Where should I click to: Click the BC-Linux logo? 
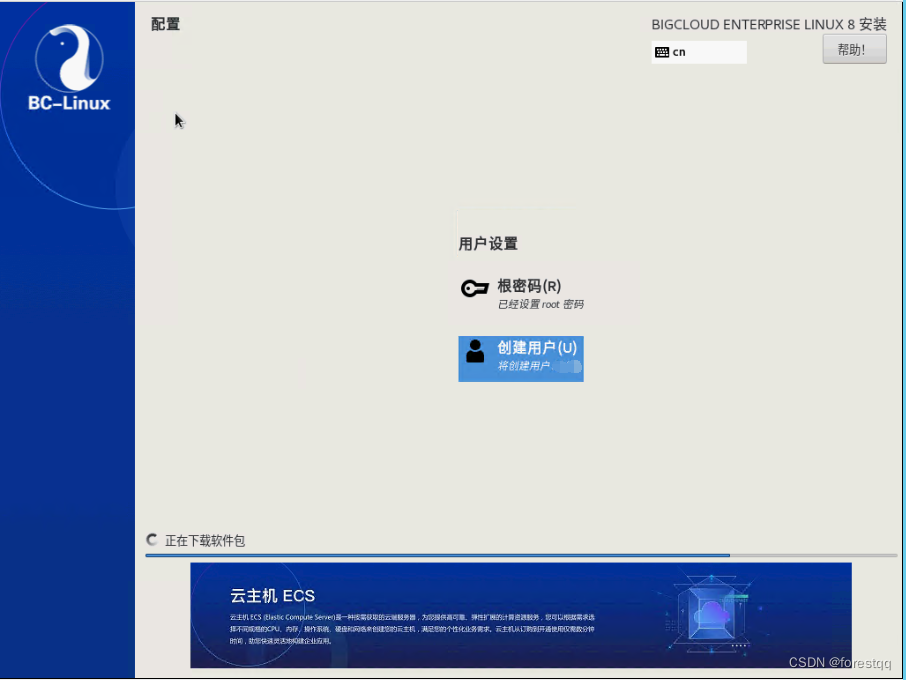point(69,68)
